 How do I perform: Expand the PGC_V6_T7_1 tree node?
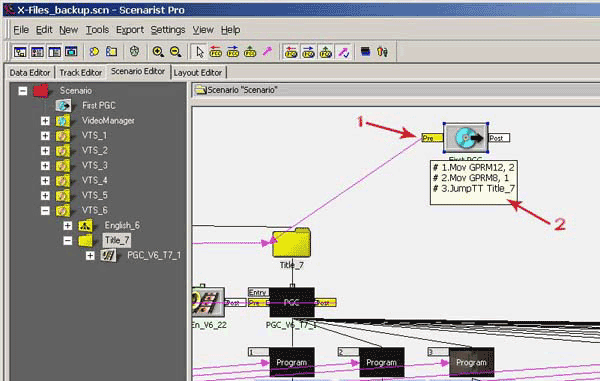pyautogui.click(x=90, y=255)
